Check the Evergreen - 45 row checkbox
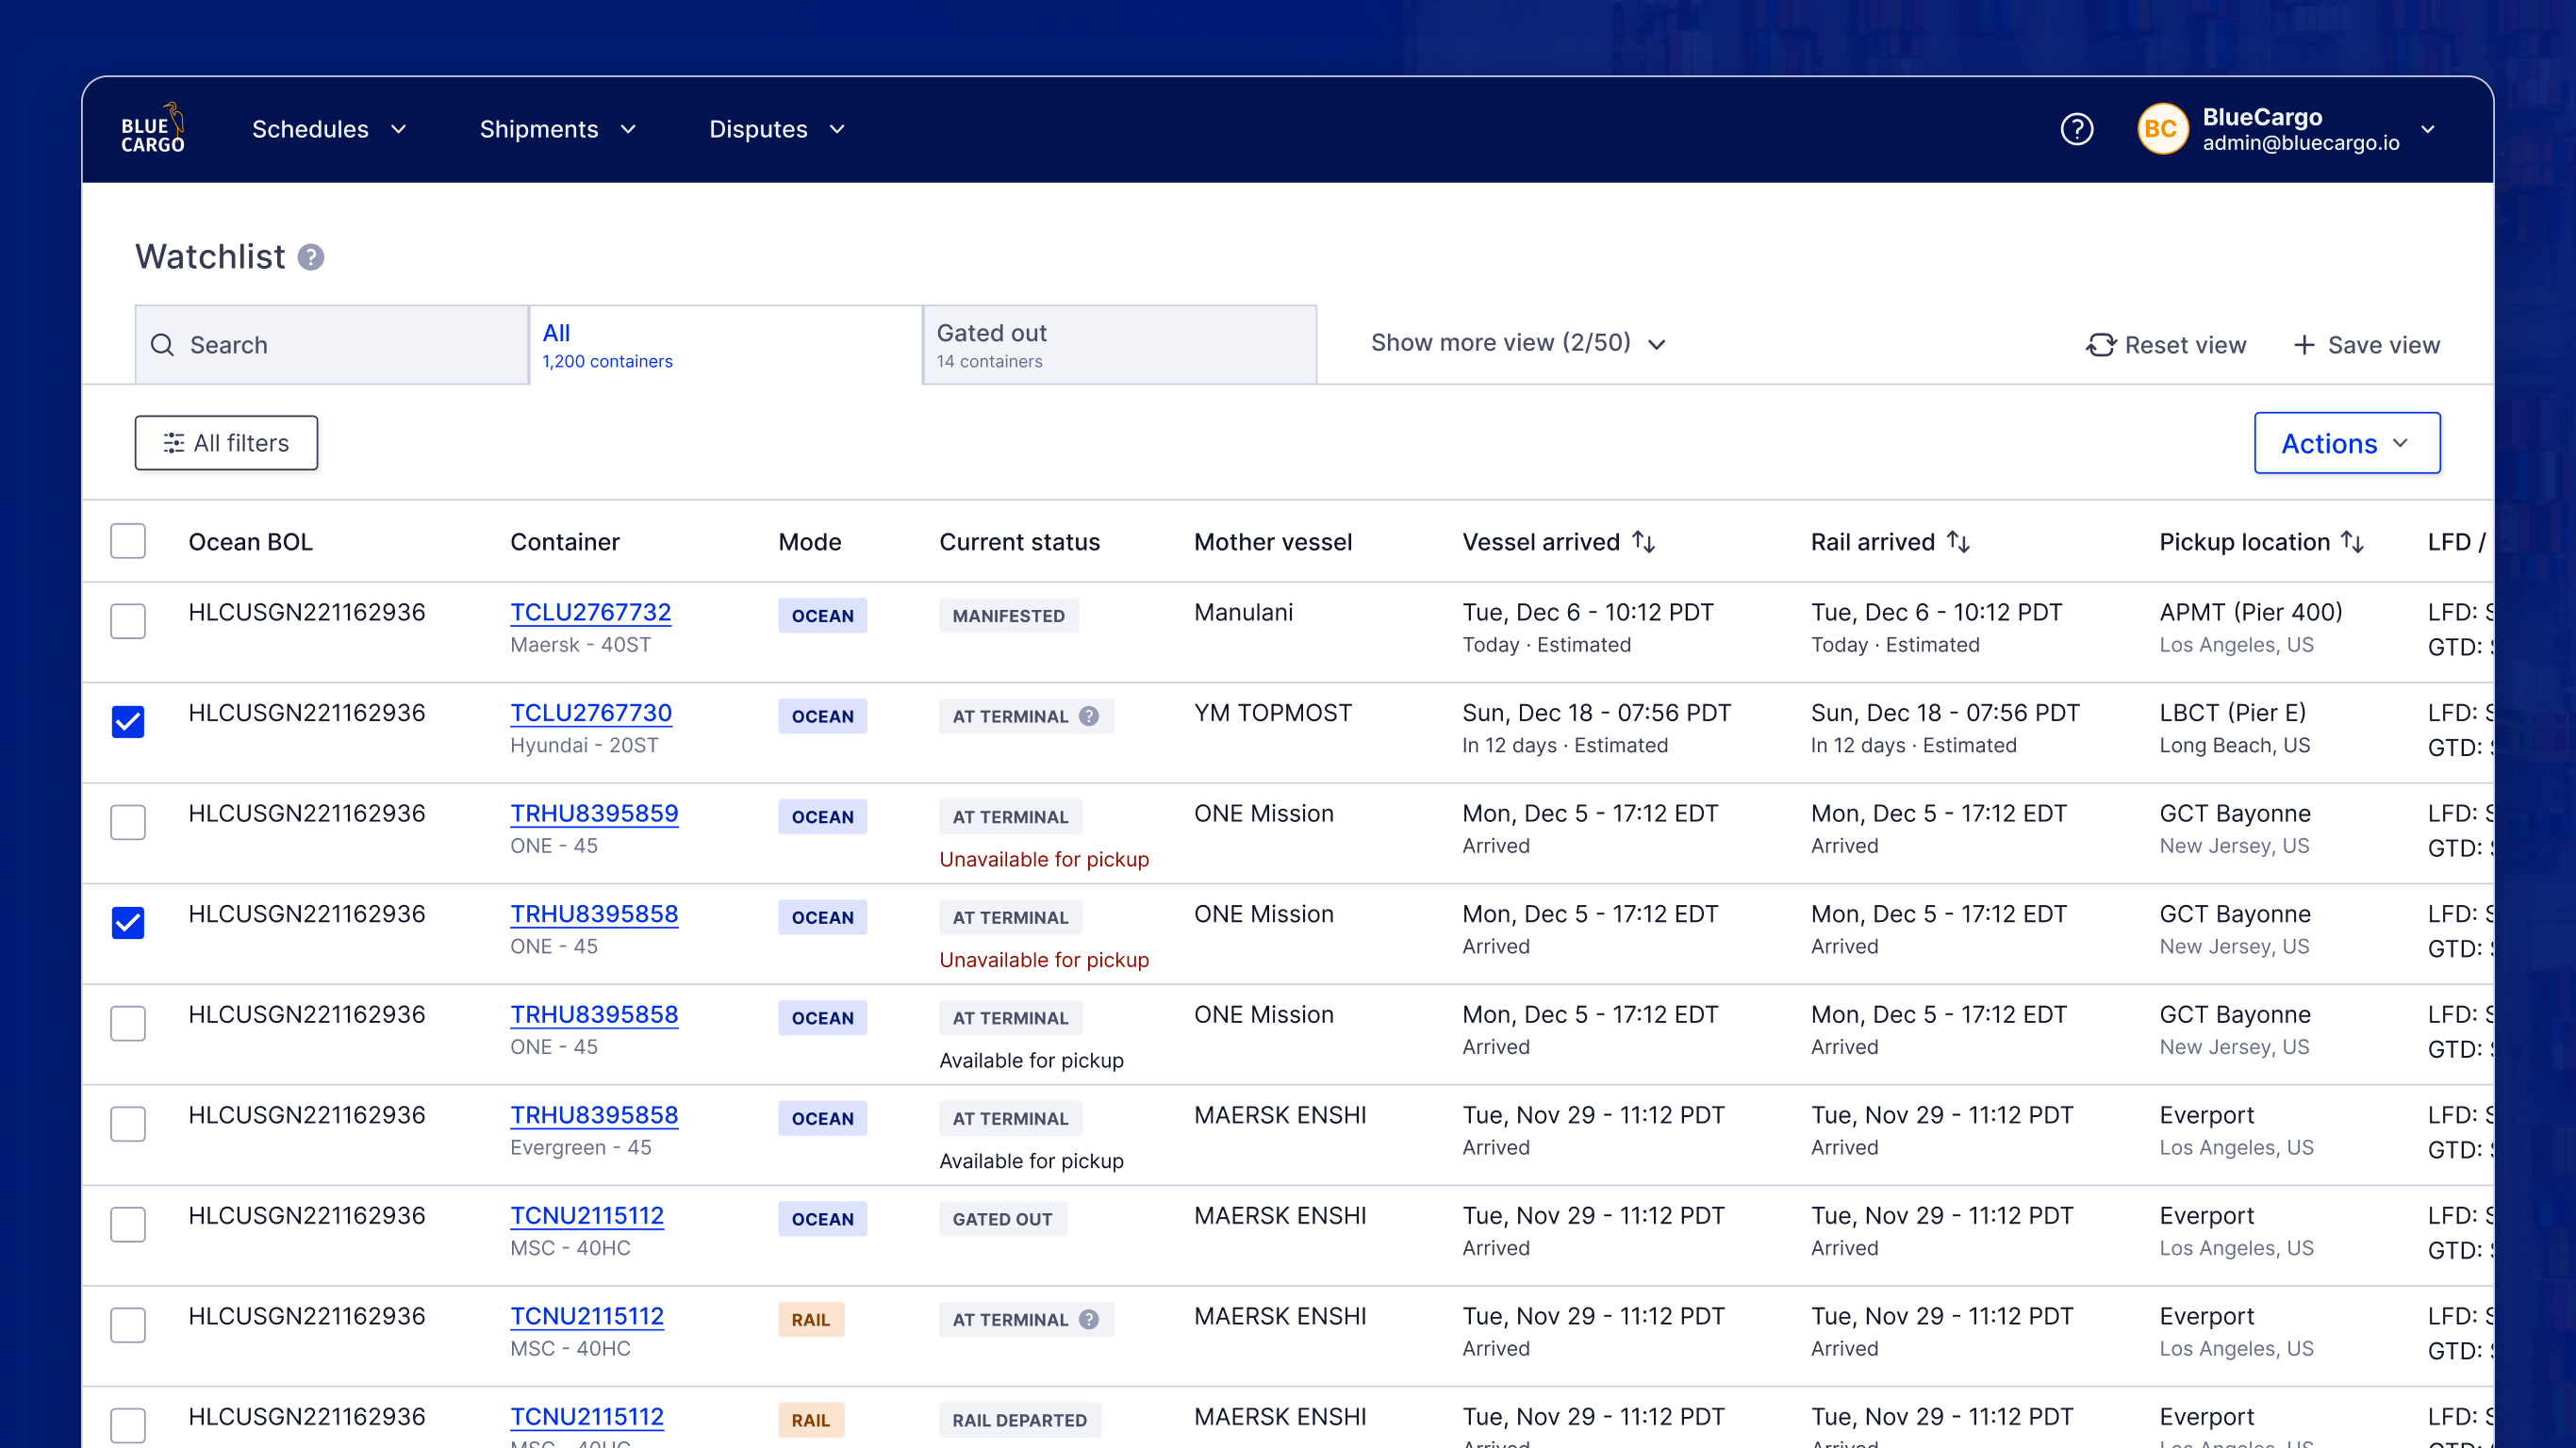The image size is (2576, 1448). click(128, 1124)
